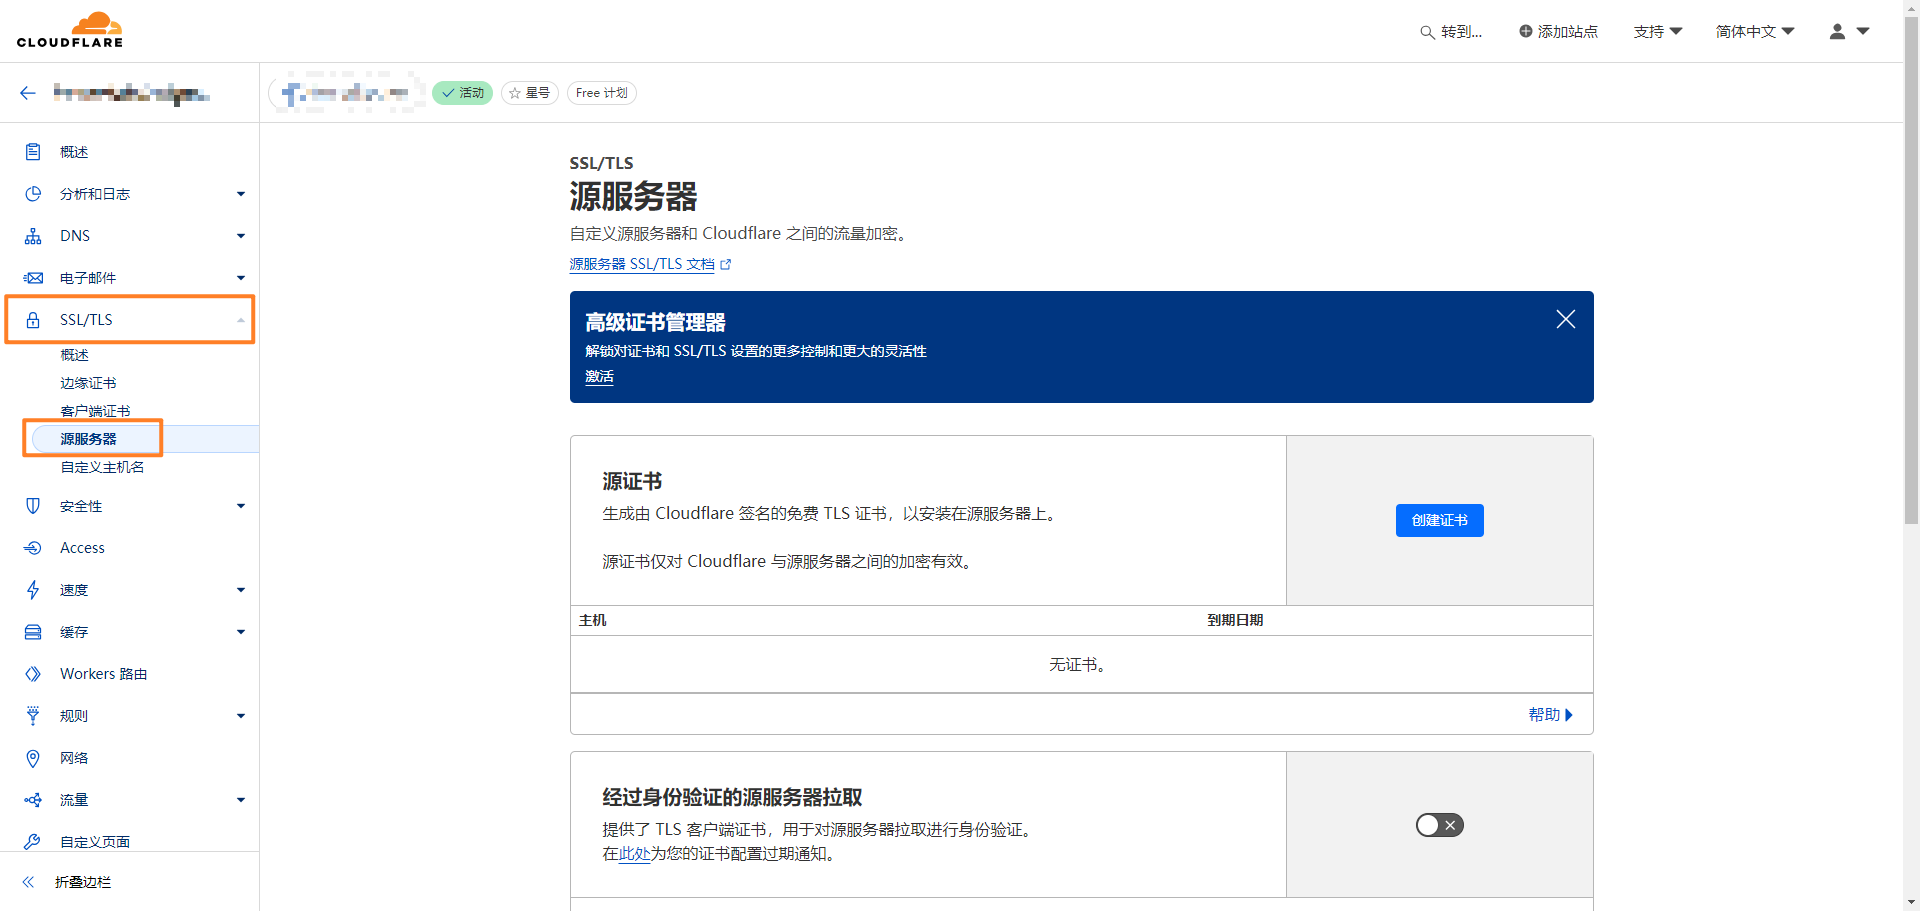Click the Email envelope icon
The image size is (1920, 911).
pyautogui.click(x=33, y=278)
